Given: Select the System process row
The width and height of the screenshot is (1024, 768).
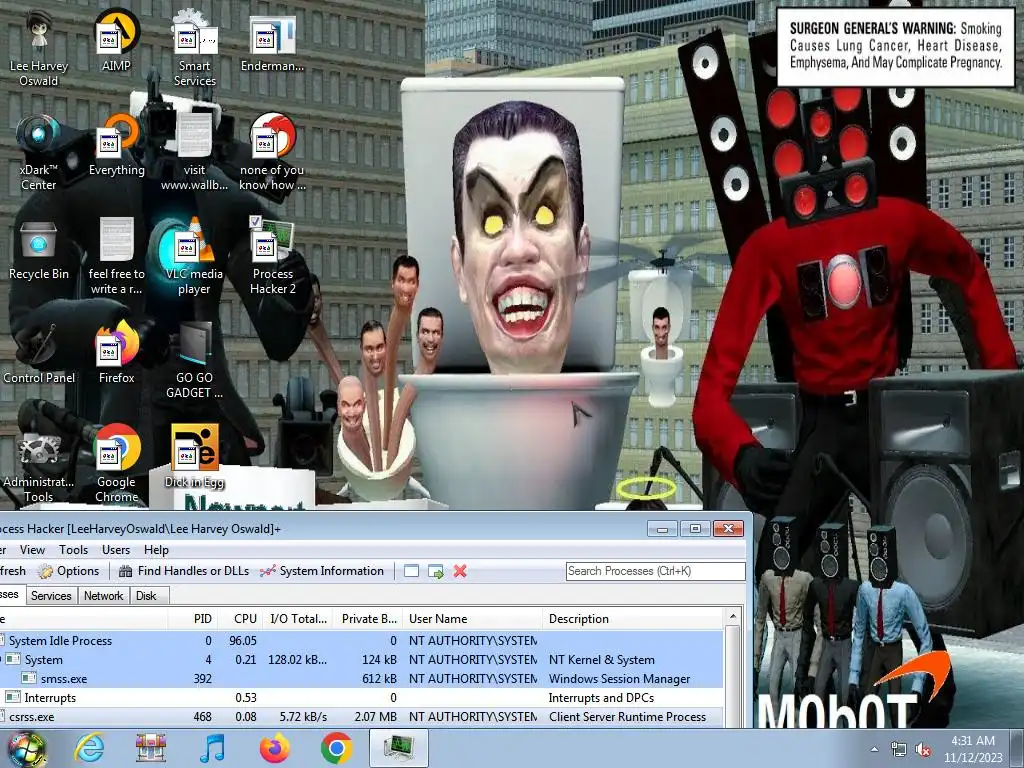Looking at the screenshot, I should pos(361,660).
